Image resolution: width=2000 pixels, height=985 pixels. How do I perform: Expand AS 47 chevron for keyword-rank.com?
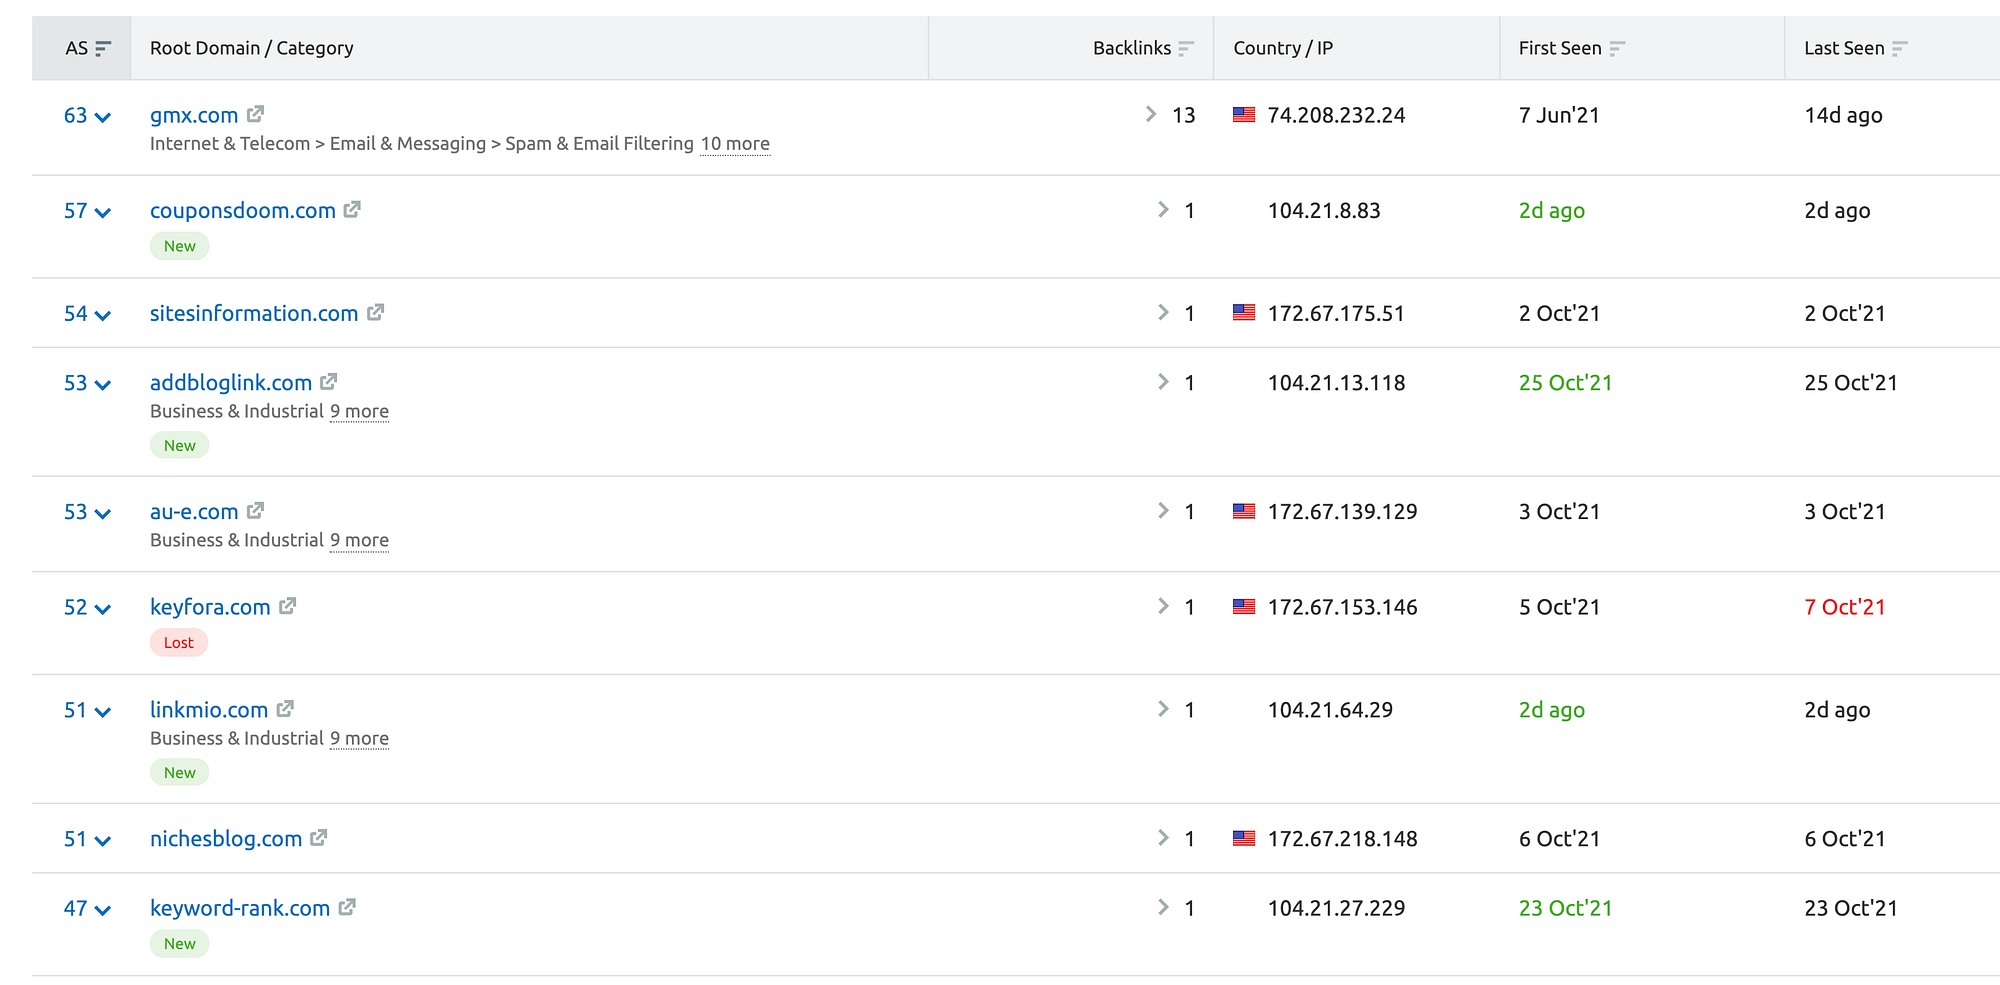coord(102,910)
